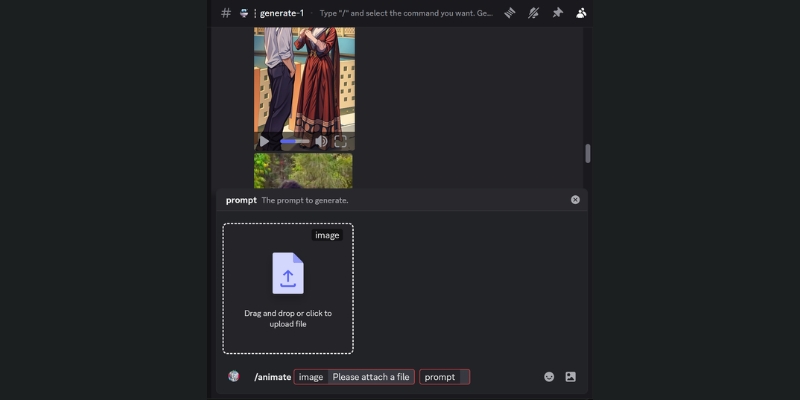800x400 pixels.
Task: Click the 'Please attach a file' field
Action: 371,377
